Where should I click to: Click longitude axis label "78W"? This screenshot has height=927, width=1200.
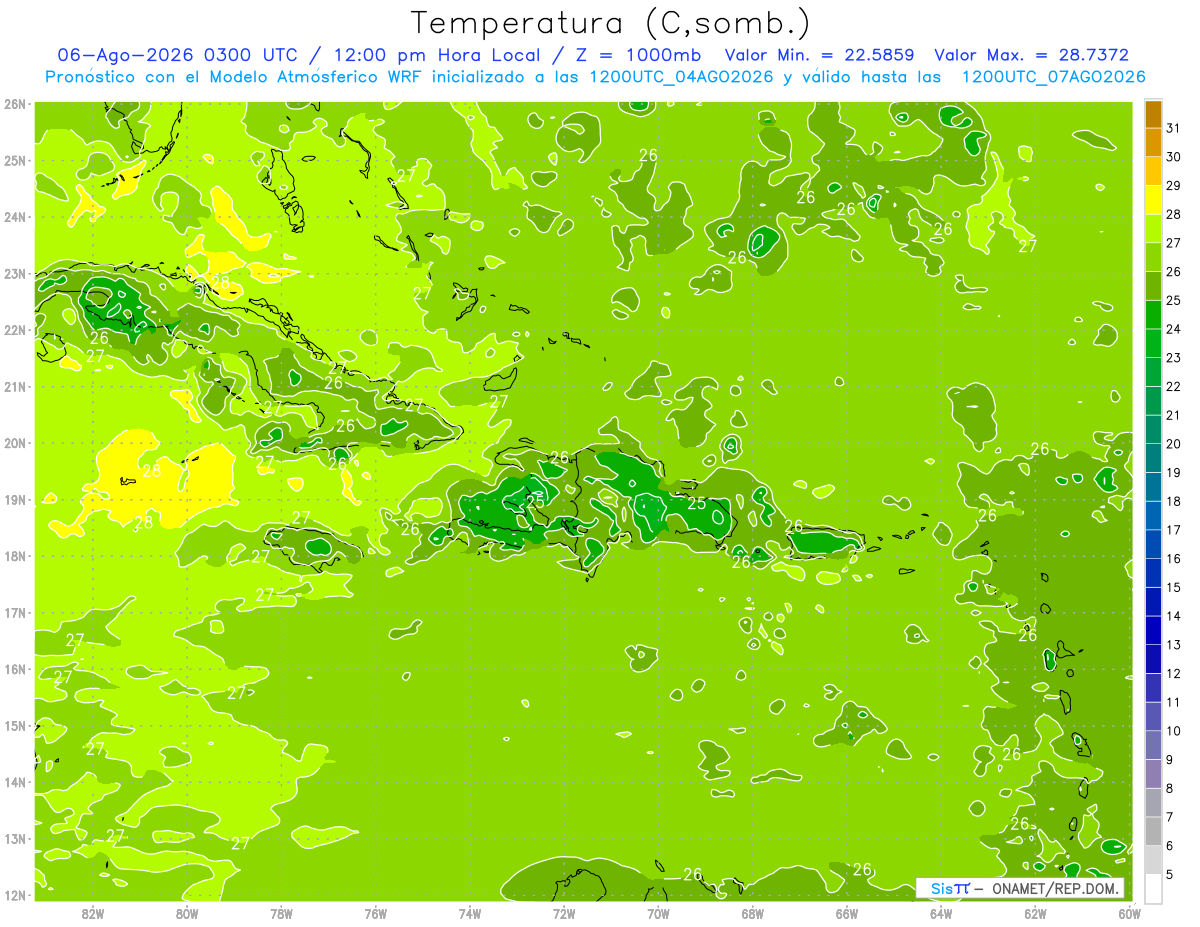click(281, 913)
